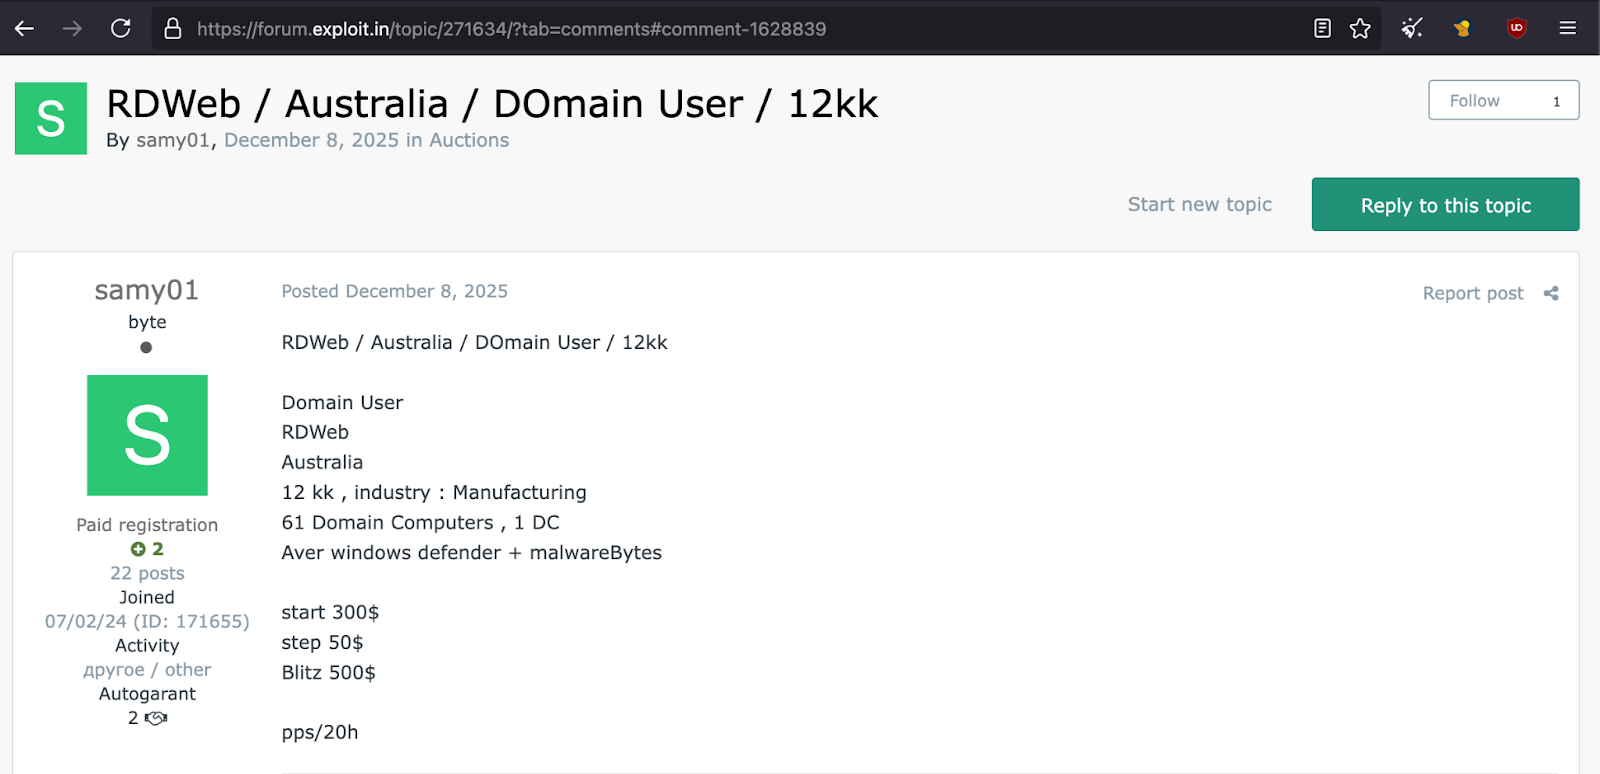This screenshot has height=774, width=1600.
Task: Click the 'Activity' label in sidebar
Action: tap(147, 646)
